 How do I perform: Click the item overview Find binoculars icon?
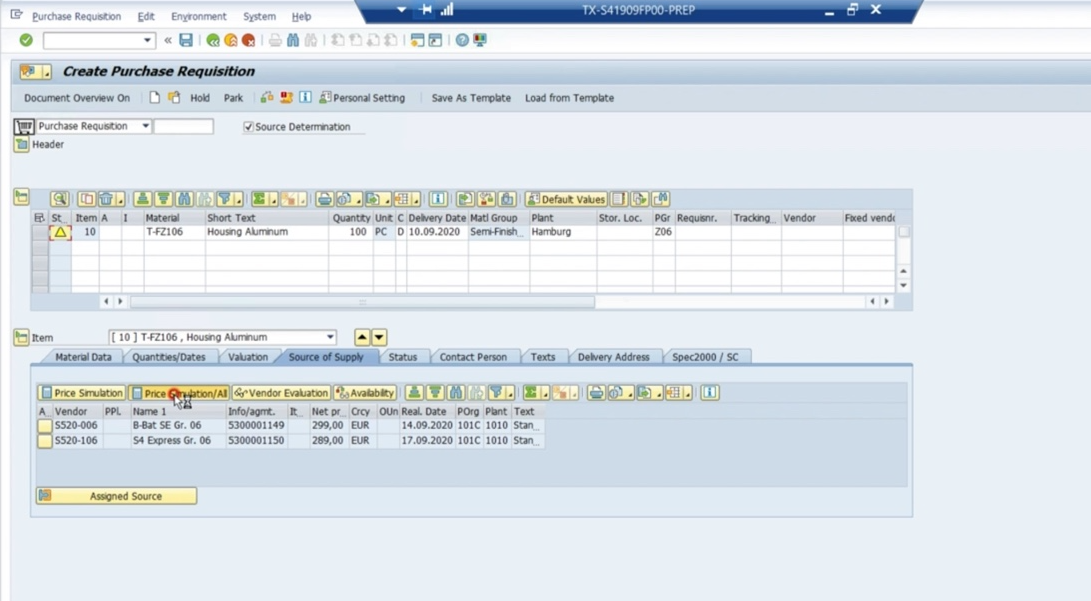(184, 199)
